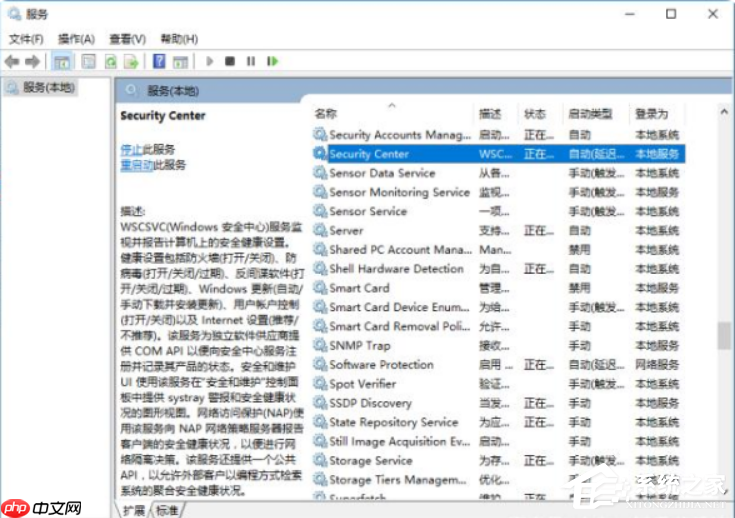Select the Still Image Acquisition Events row

click(499, 441)
